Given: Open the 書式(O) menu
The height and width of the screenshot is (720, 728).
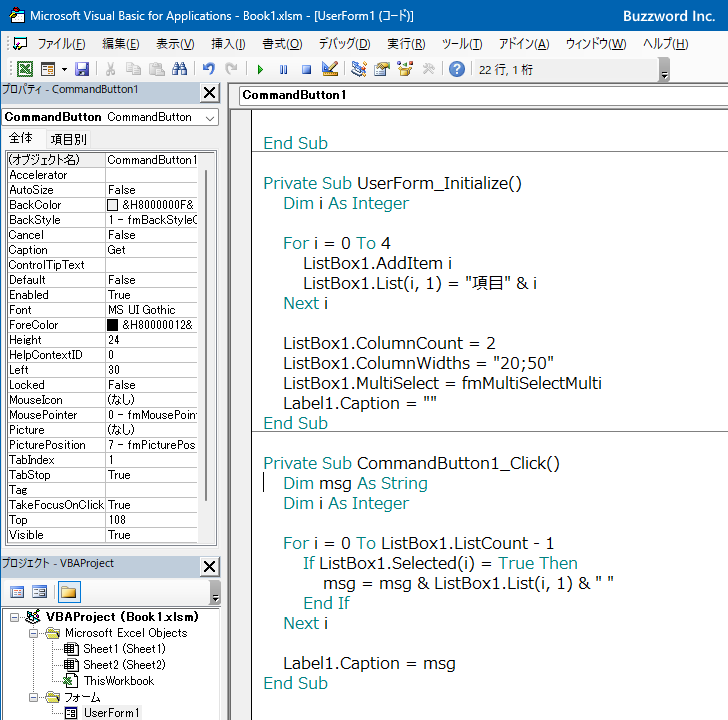Looking at the screenshot, I should coord(282,44).
